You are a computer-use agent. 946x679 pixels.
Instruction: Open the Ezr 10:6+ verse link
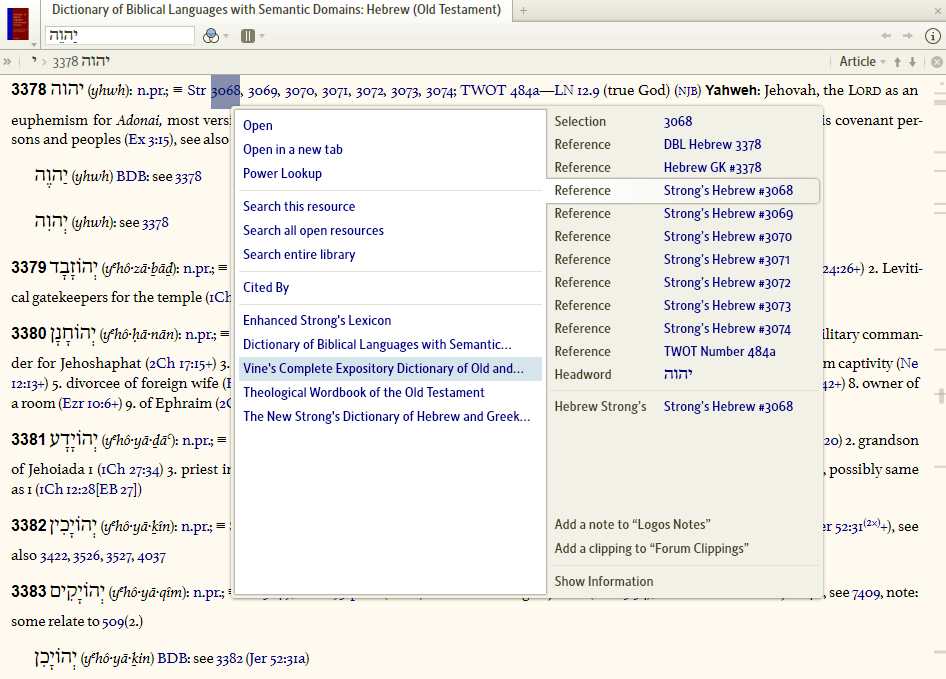[91, 404]
